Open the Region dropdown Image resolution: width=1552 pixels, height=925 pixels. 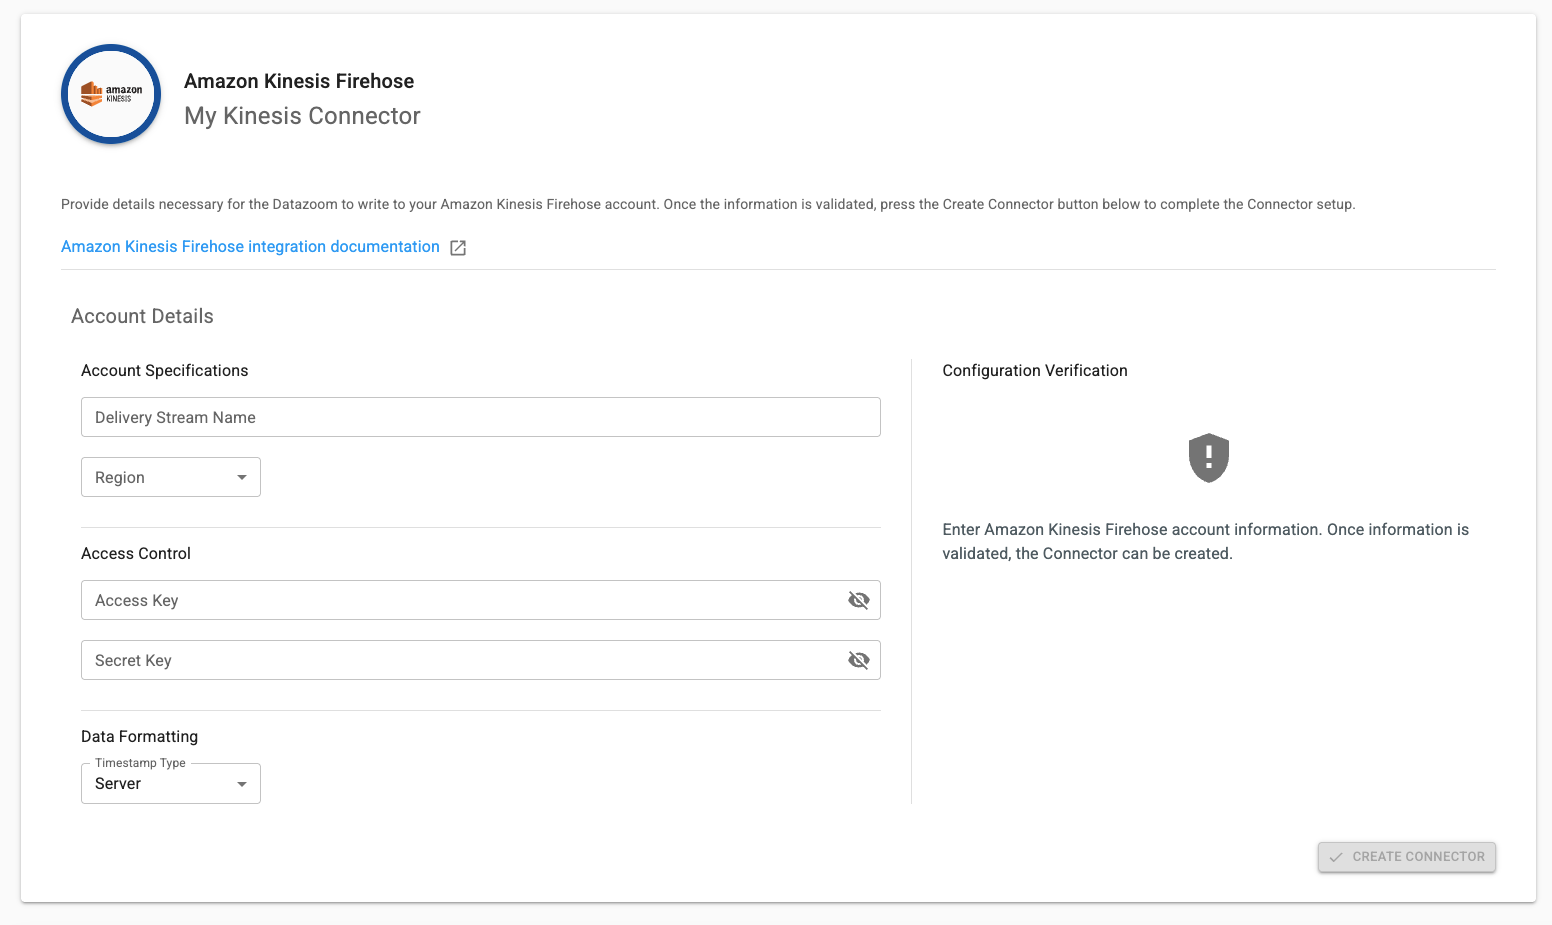click(171, 477)
